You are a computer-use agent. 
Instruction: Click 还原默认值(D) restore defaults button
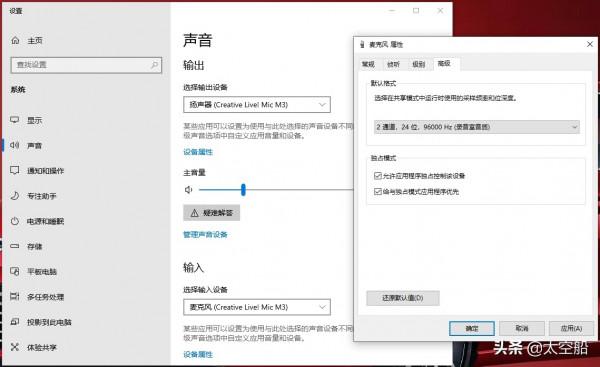pyautogui.click(x=403, y=298)
